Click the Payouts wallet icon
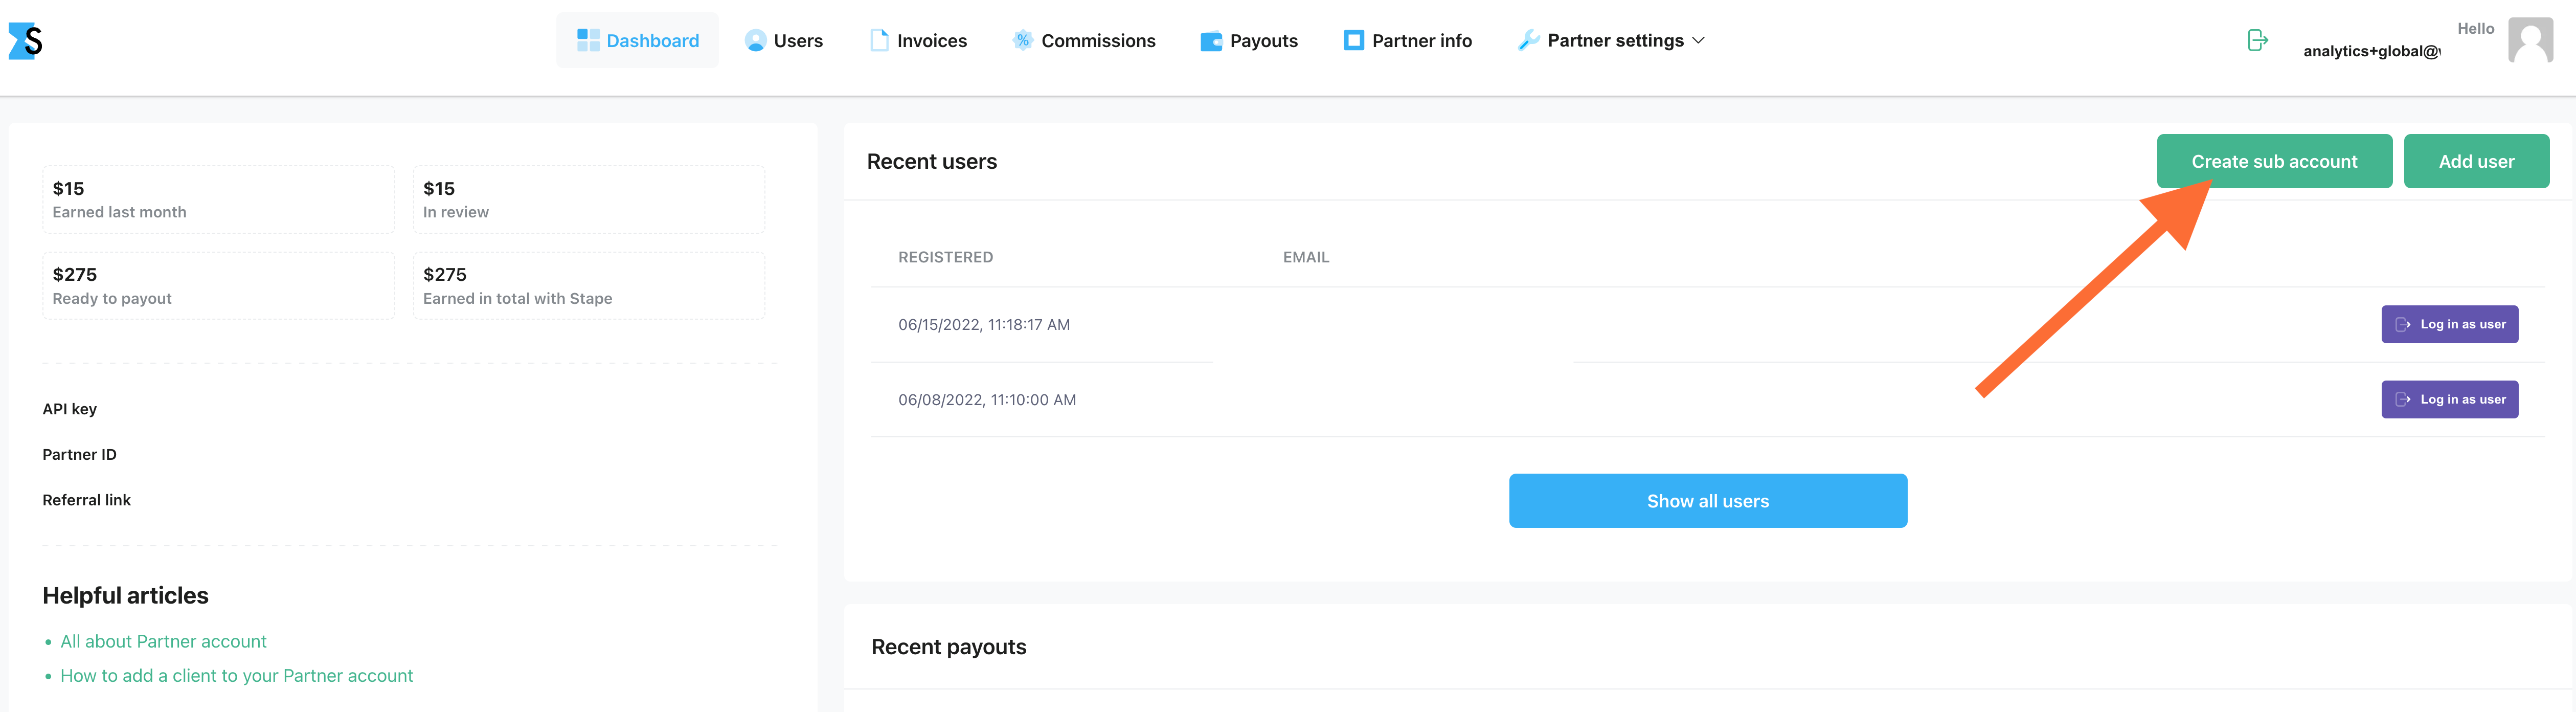Viewport: 2576px width, 712px height. [x=1211, y=41]
